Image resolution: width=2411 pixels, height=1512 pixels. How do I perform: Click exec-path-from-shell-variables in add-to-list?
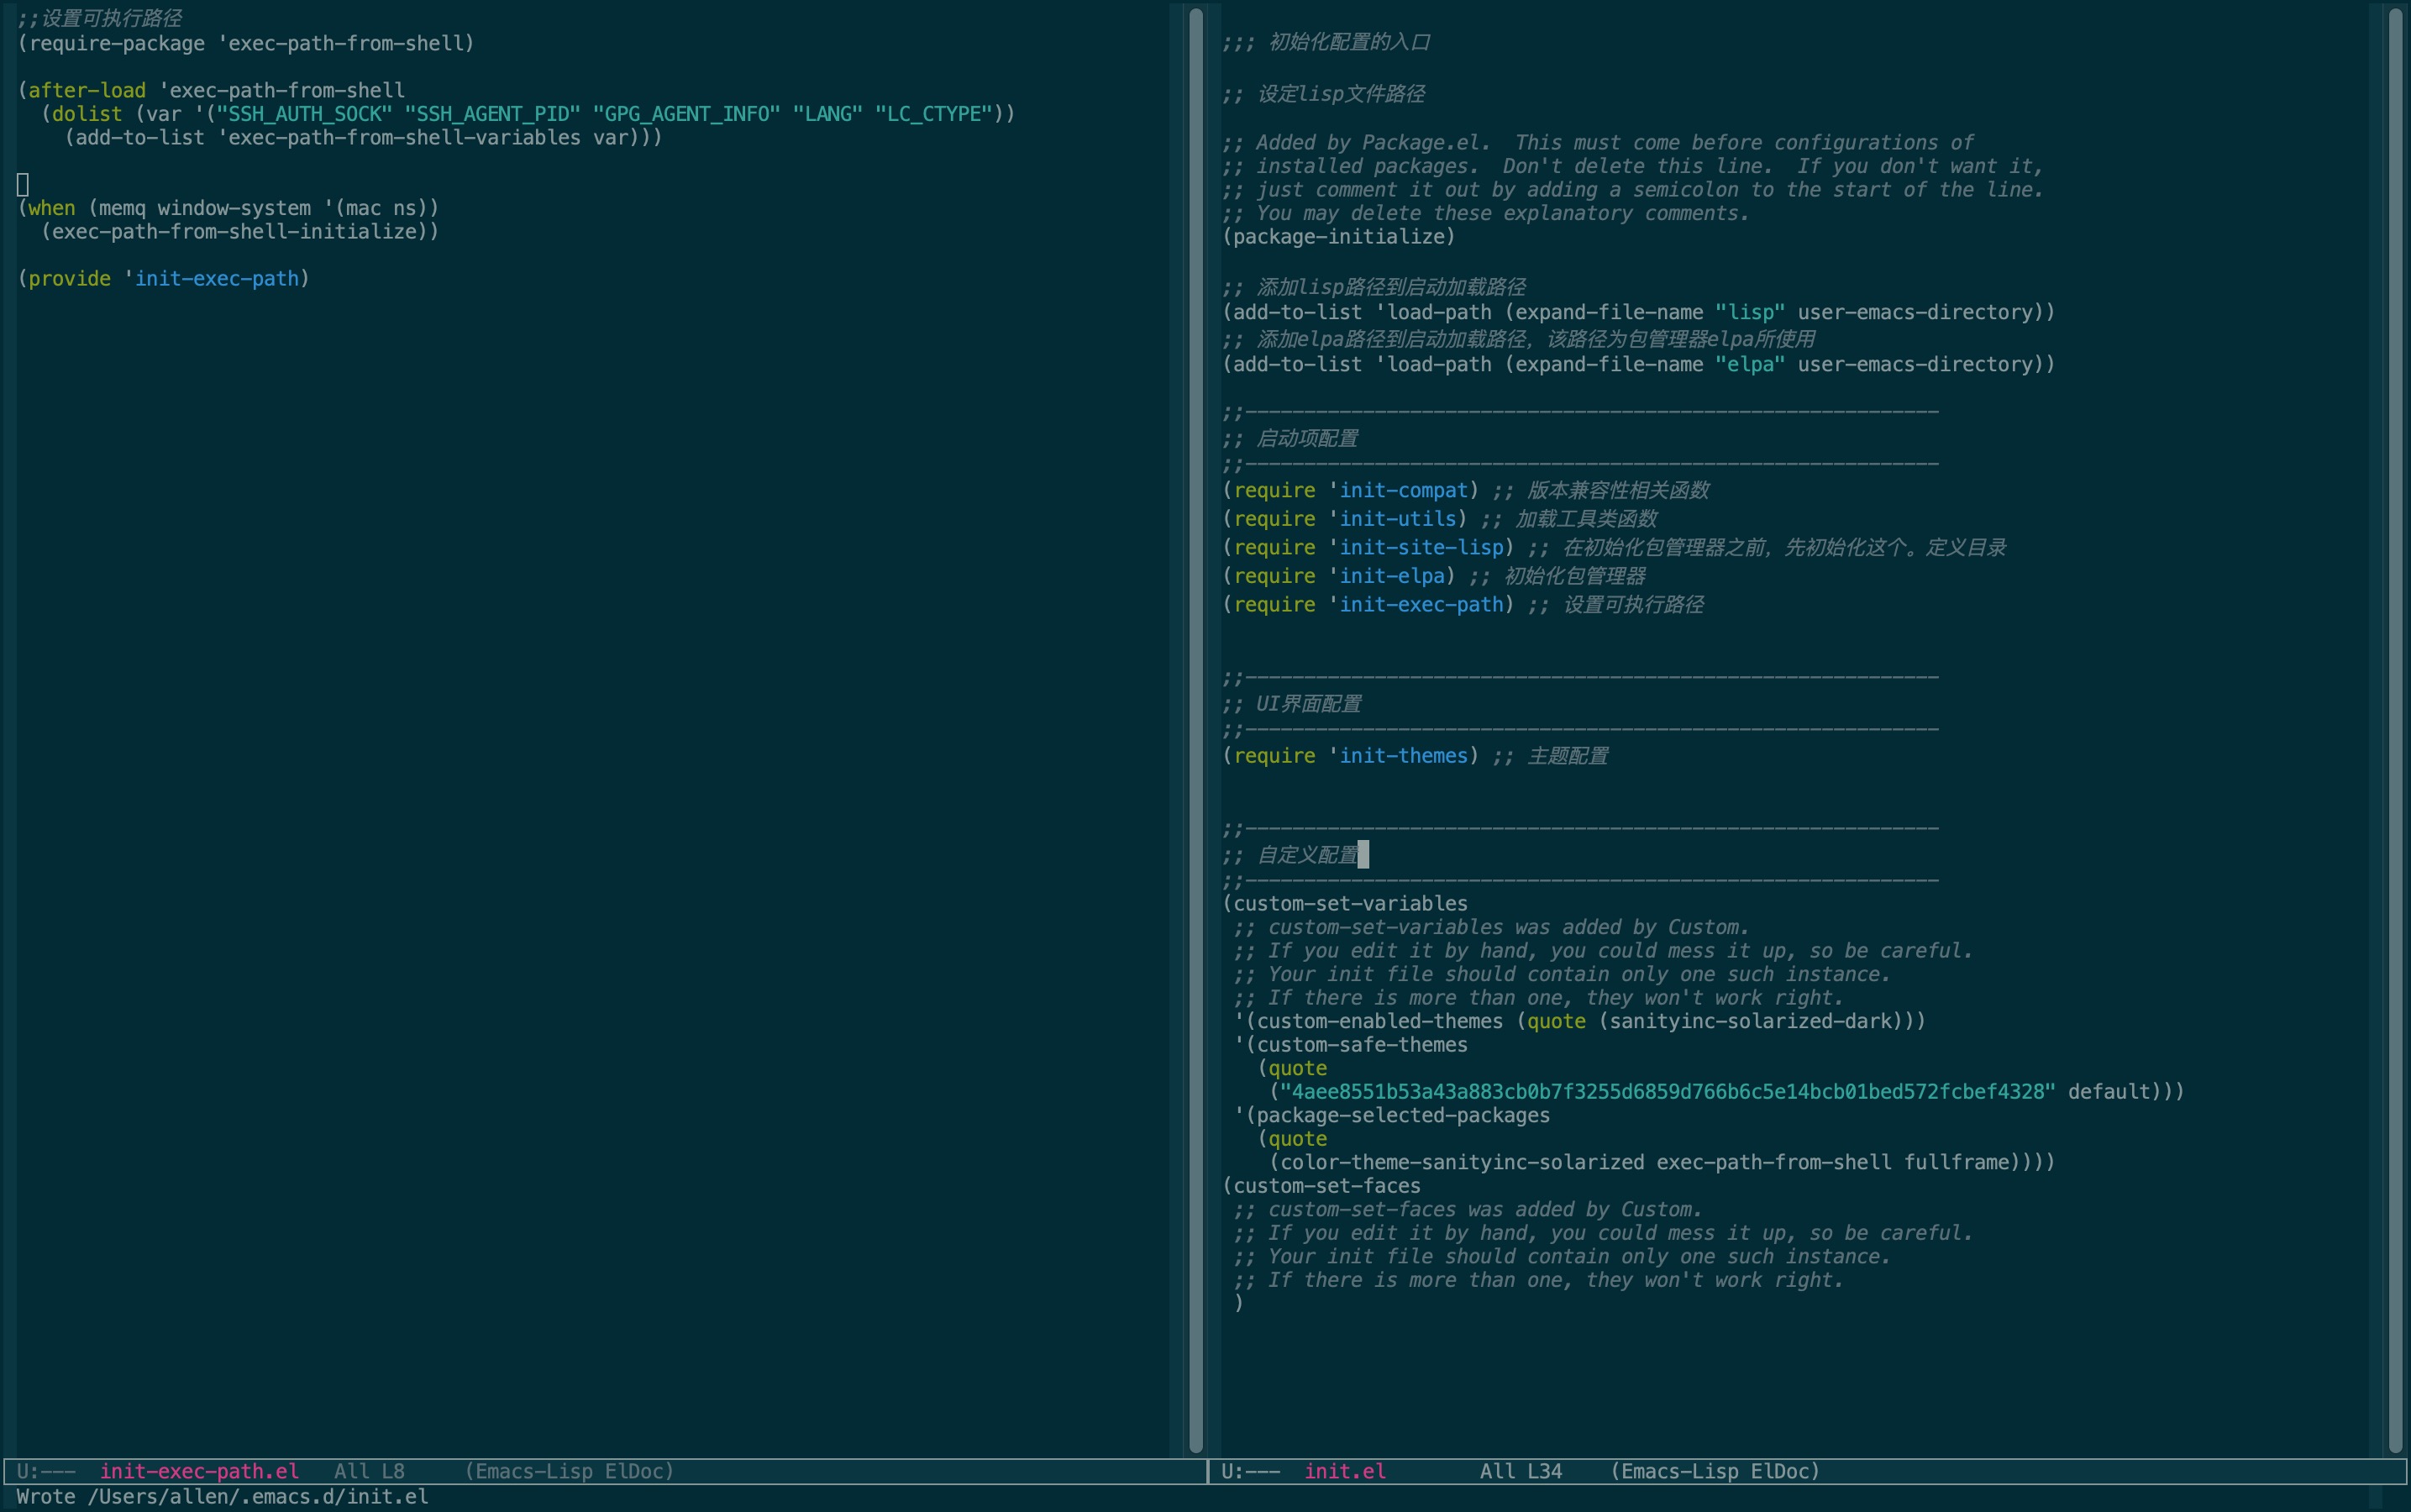tap(404, 137)
